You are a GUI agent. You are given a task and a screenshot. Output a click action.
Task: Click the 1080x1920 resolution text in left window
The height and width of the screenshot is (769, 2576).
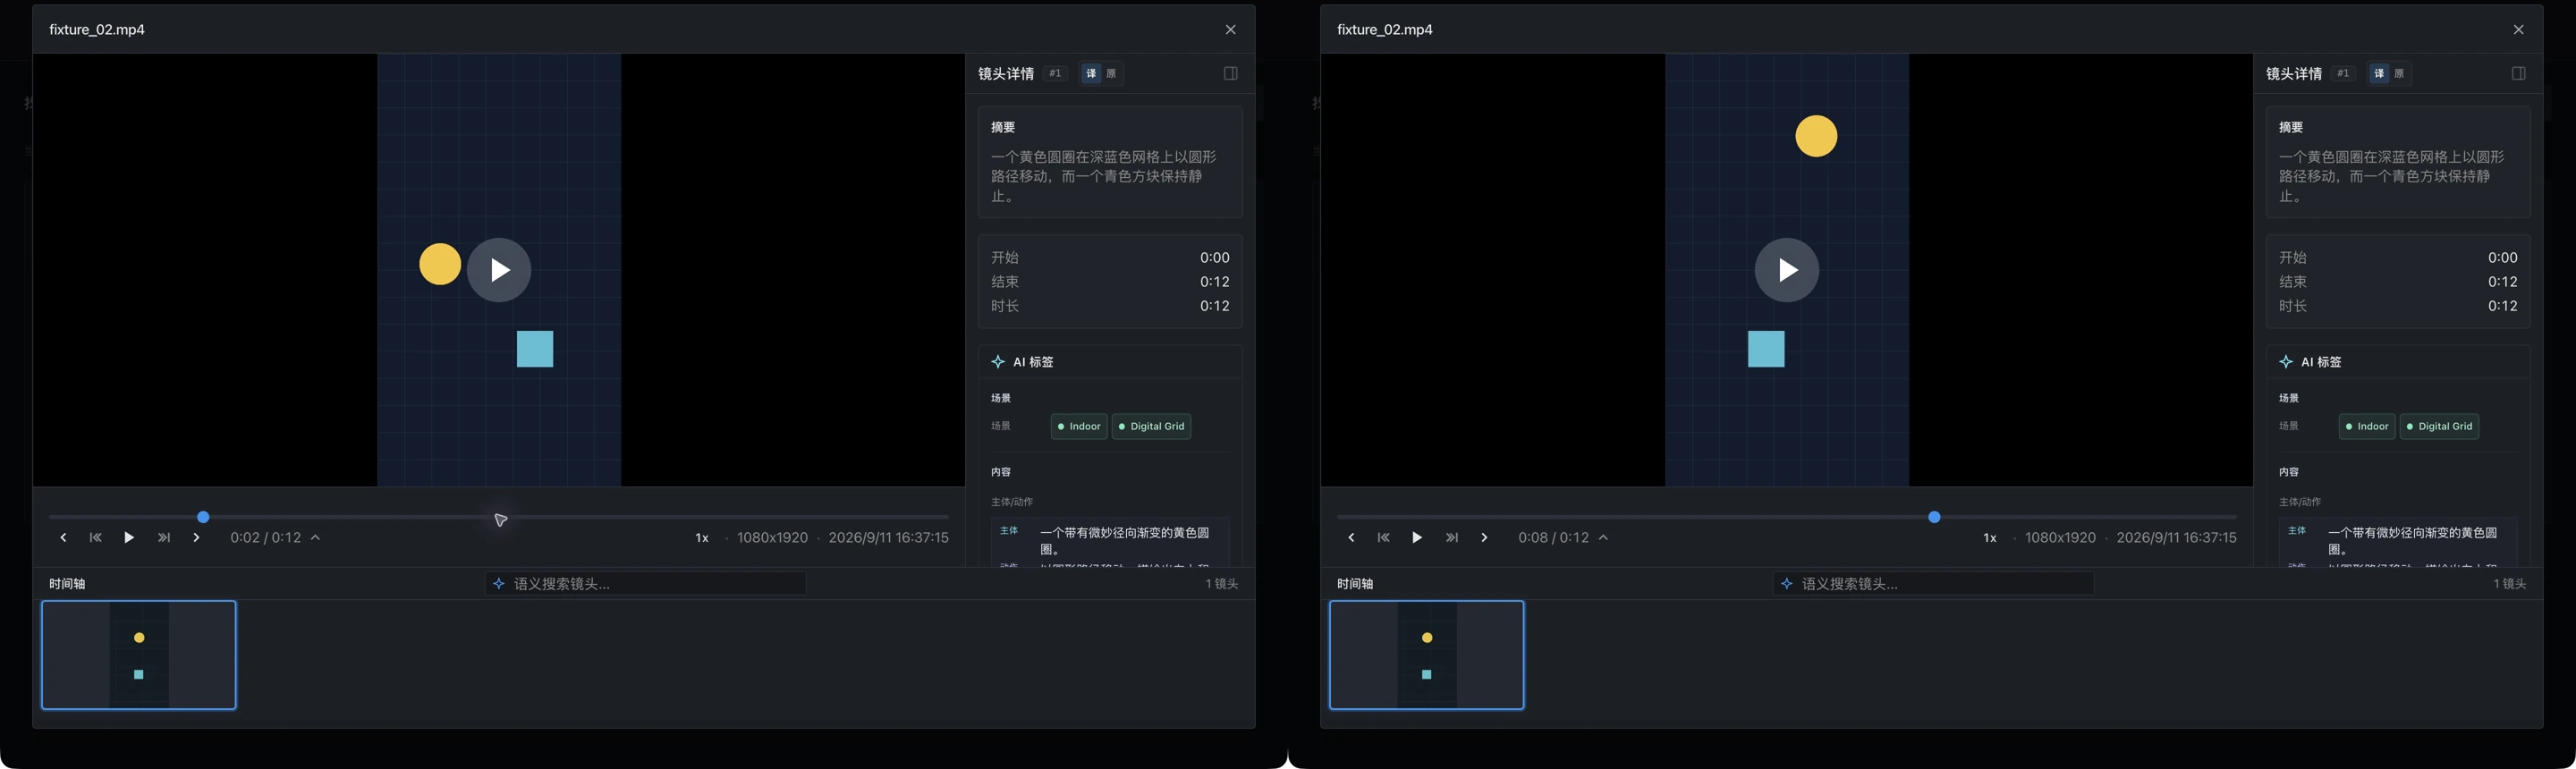click(772, 538)
